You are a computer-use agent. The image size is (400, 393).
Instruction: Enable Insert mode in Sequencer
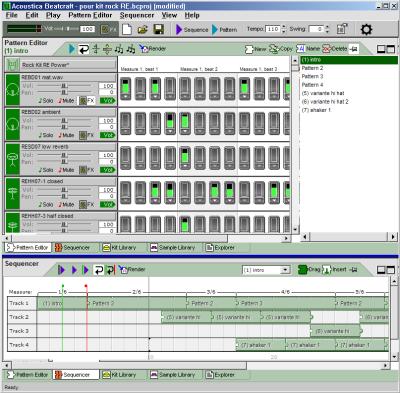tap(335, 269)
